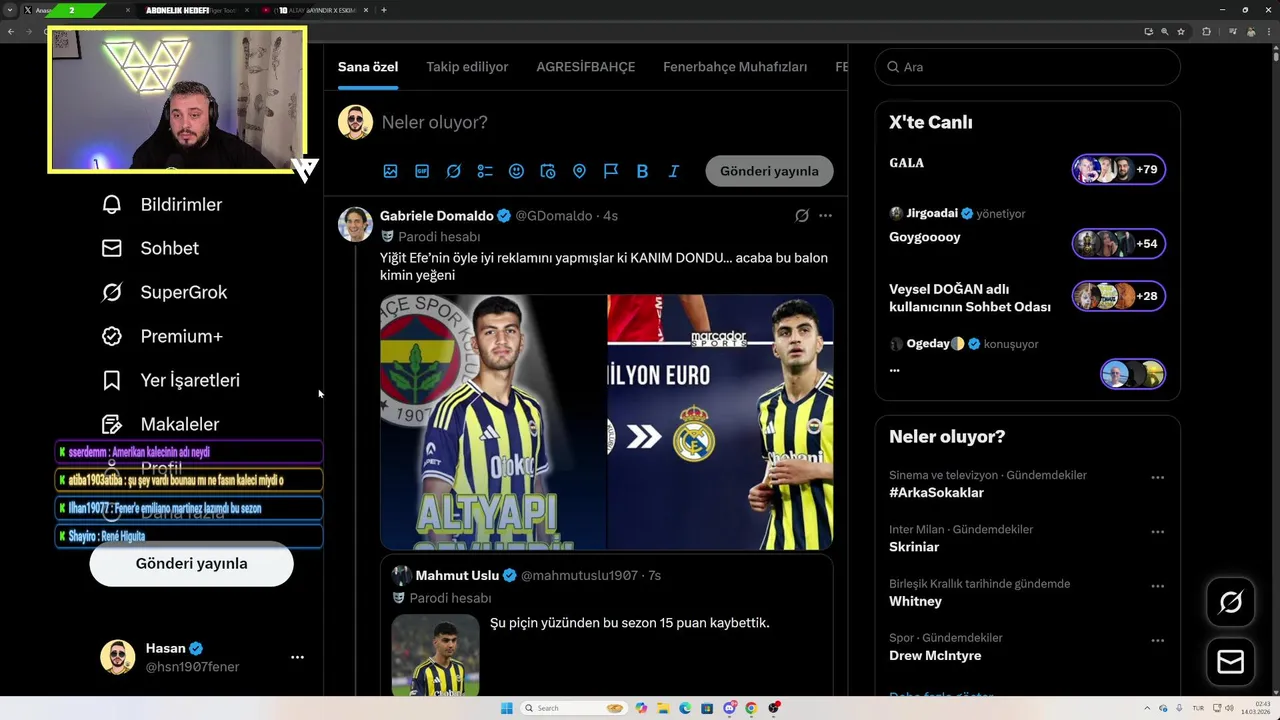Bookmark this page star icon
Image resolution: width=1280 pixels, height=720 pixels.
(x=1181, y=31)
